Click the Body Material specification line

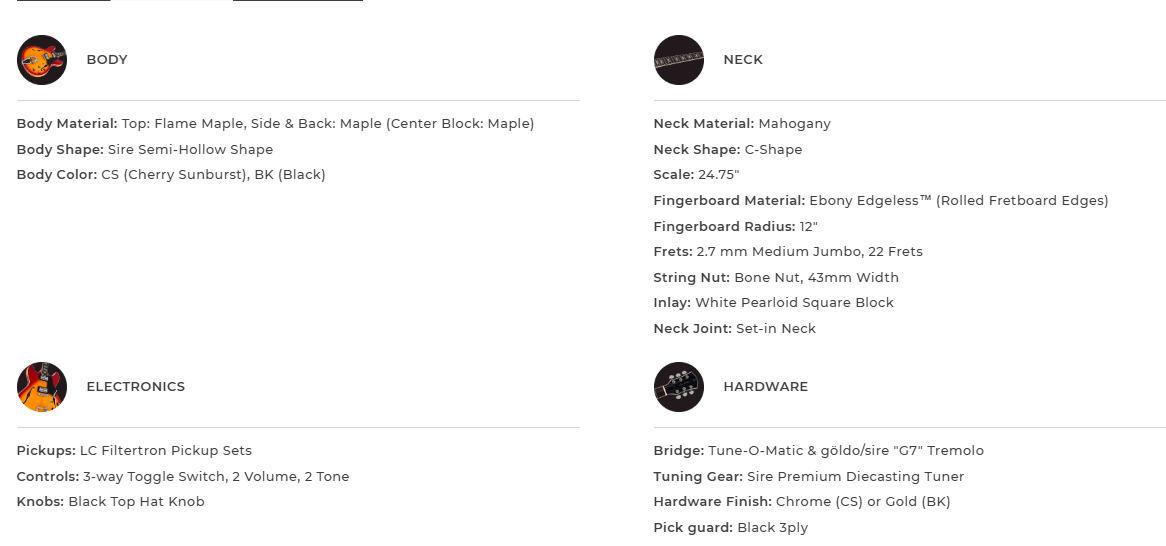point(275,124)
